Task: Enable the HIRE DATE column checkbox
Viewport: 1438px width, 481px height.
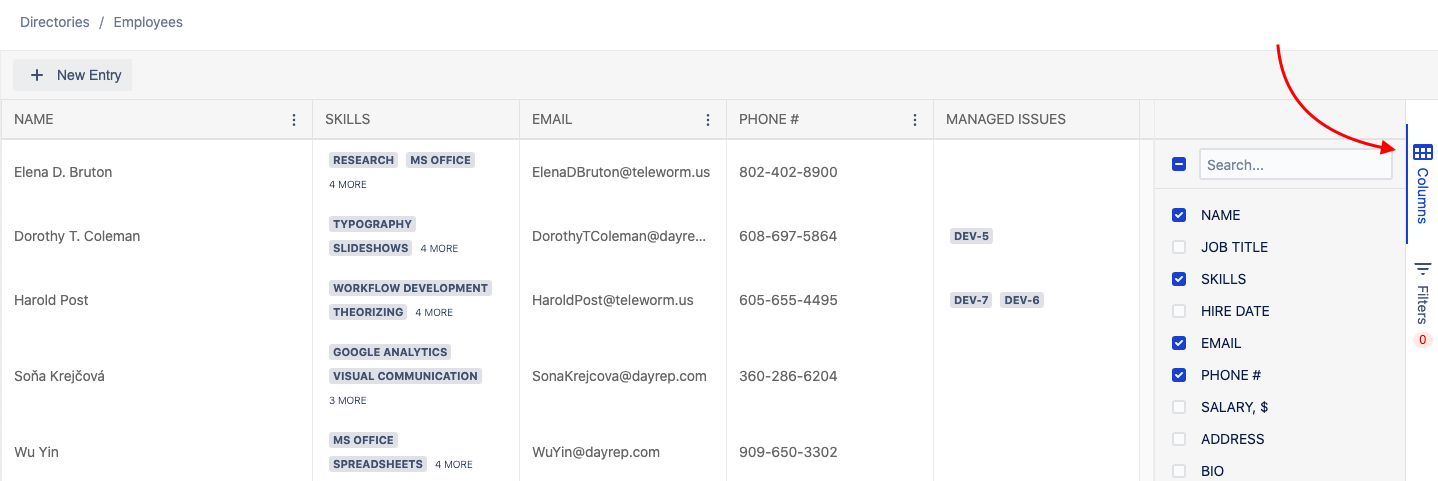Action: point(1179,311)
